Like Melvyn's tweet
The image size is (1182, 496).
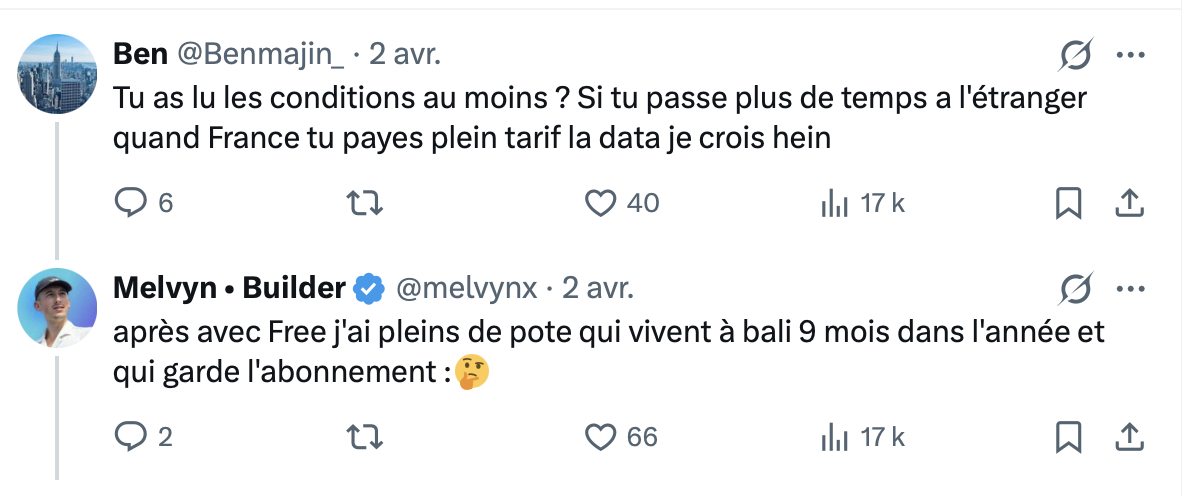(x=599, y=436)
